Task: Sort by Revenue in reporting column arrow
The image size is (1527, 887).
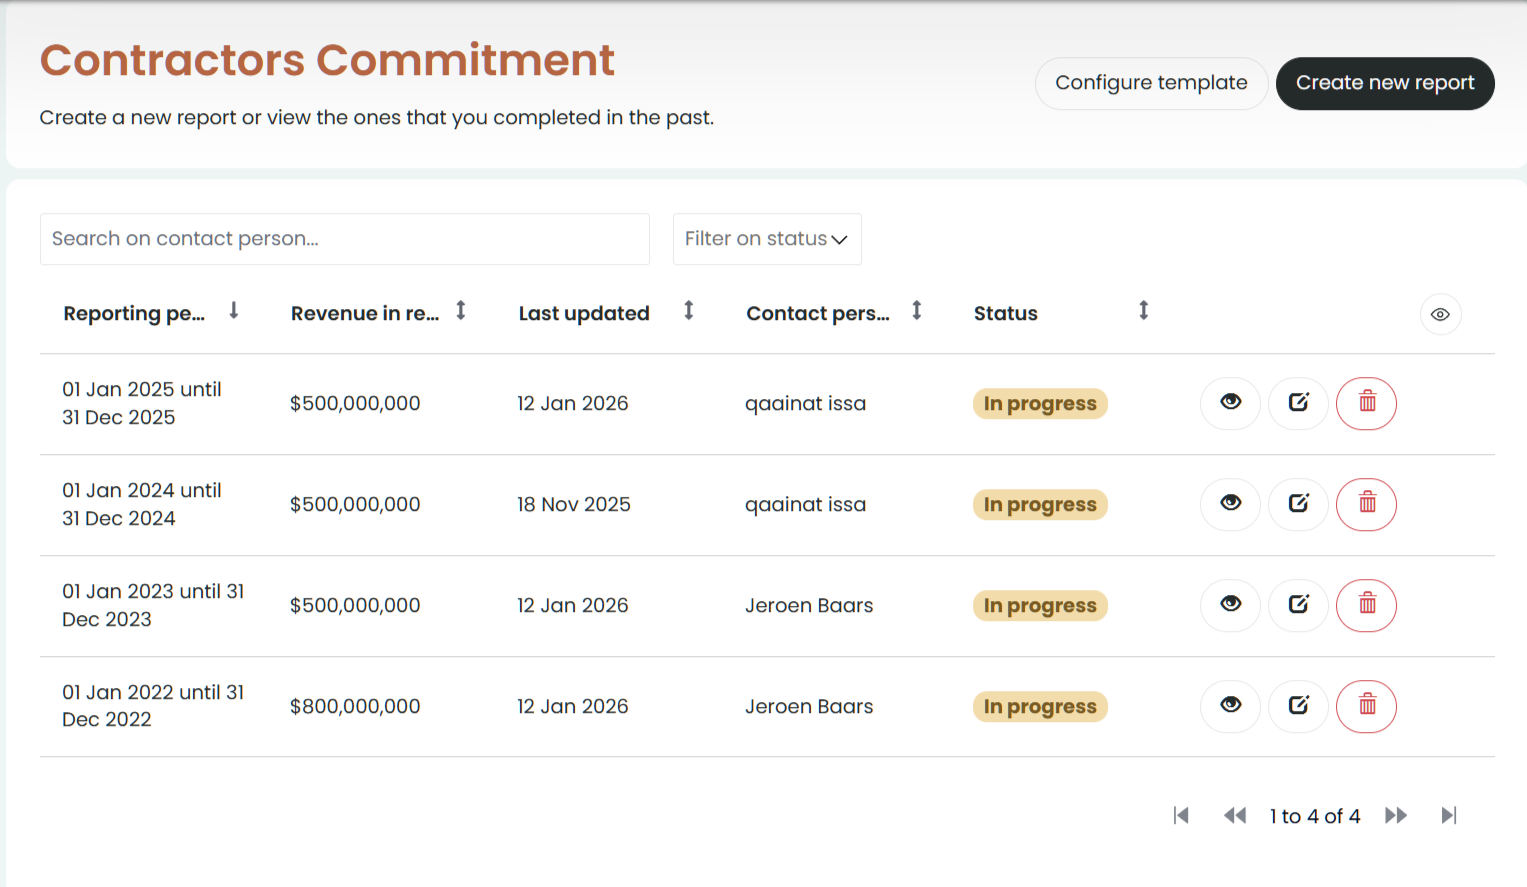Action: [x=461, y=311]
